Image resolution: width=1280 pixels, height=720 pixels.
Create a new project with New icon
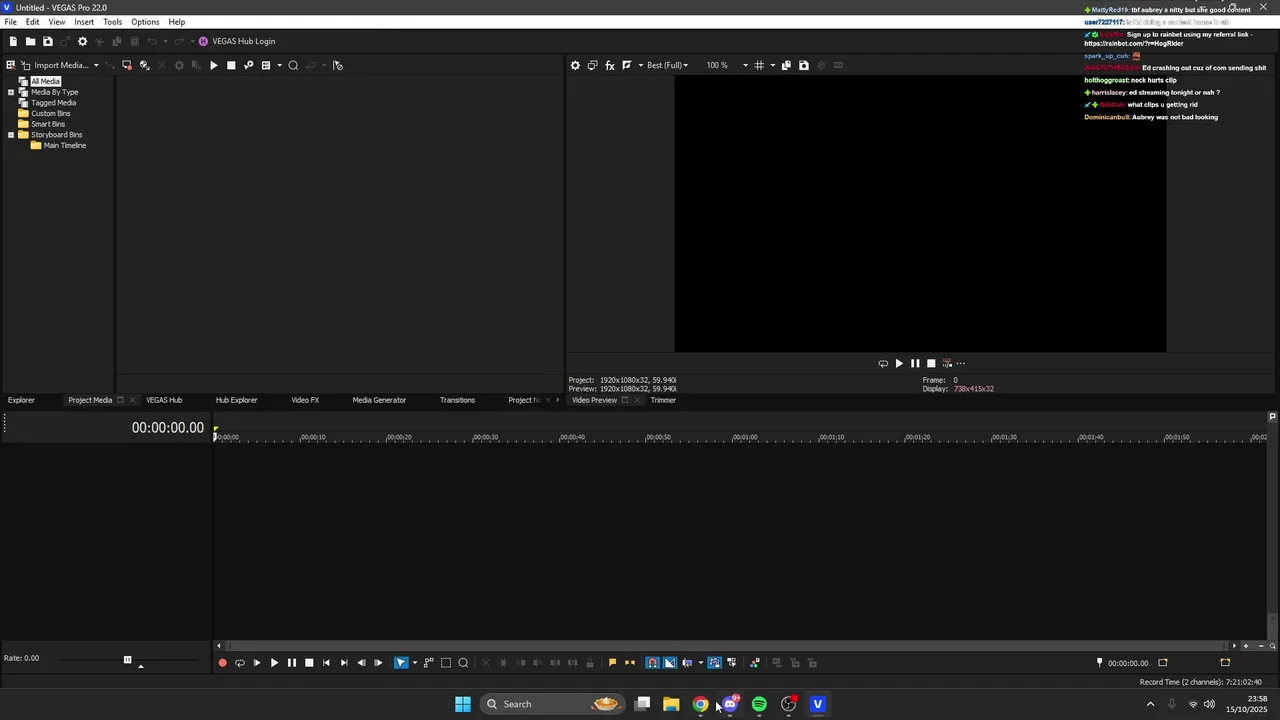[x=13, y=41]
